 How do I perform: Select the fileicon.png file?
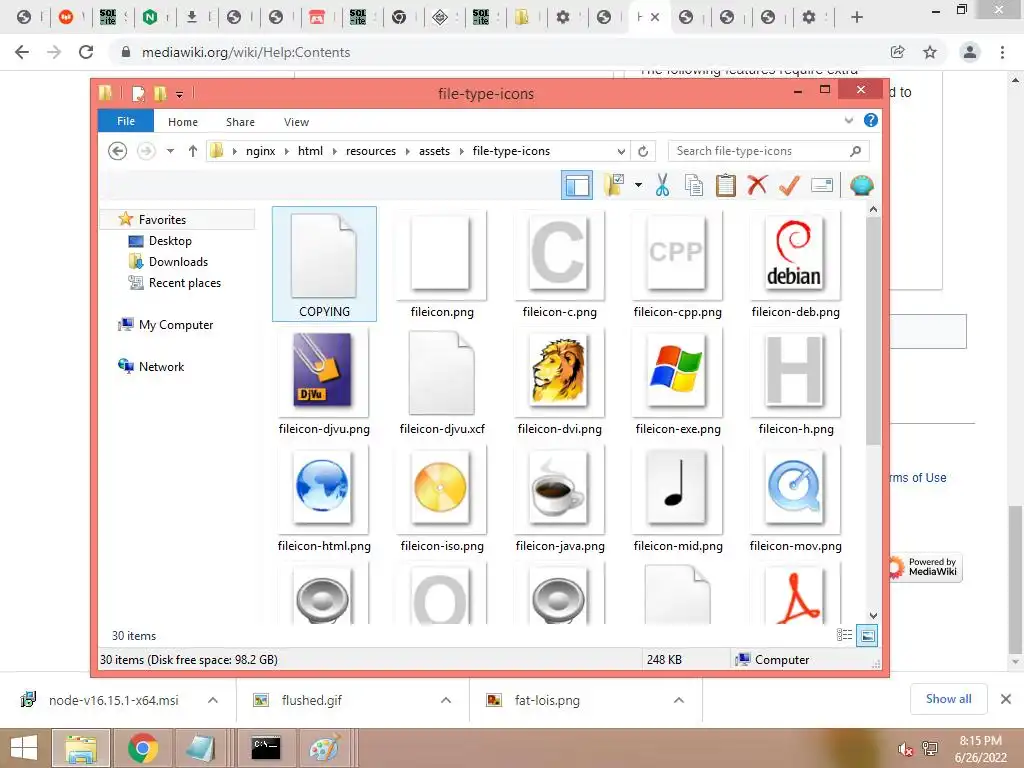point(442,264)
